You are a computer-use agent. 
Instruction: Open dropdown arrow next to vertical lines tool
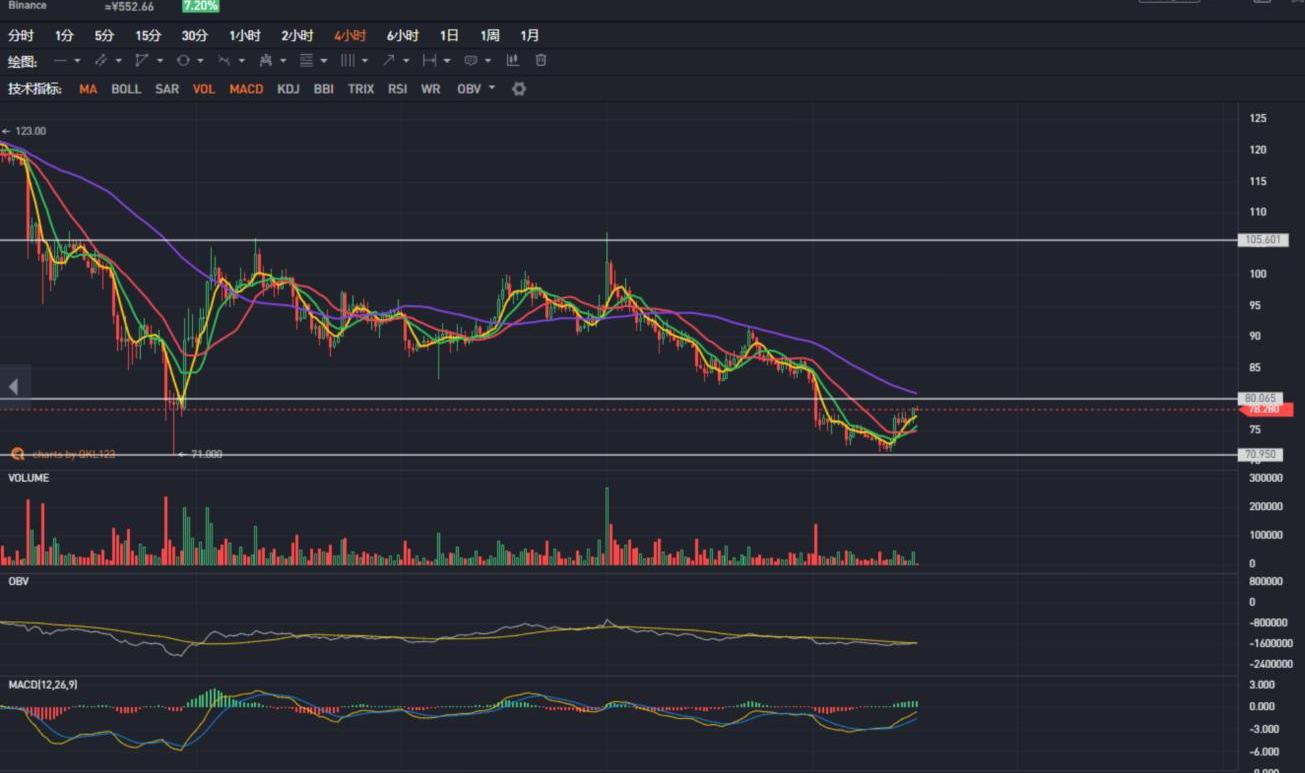click(365, 61)
